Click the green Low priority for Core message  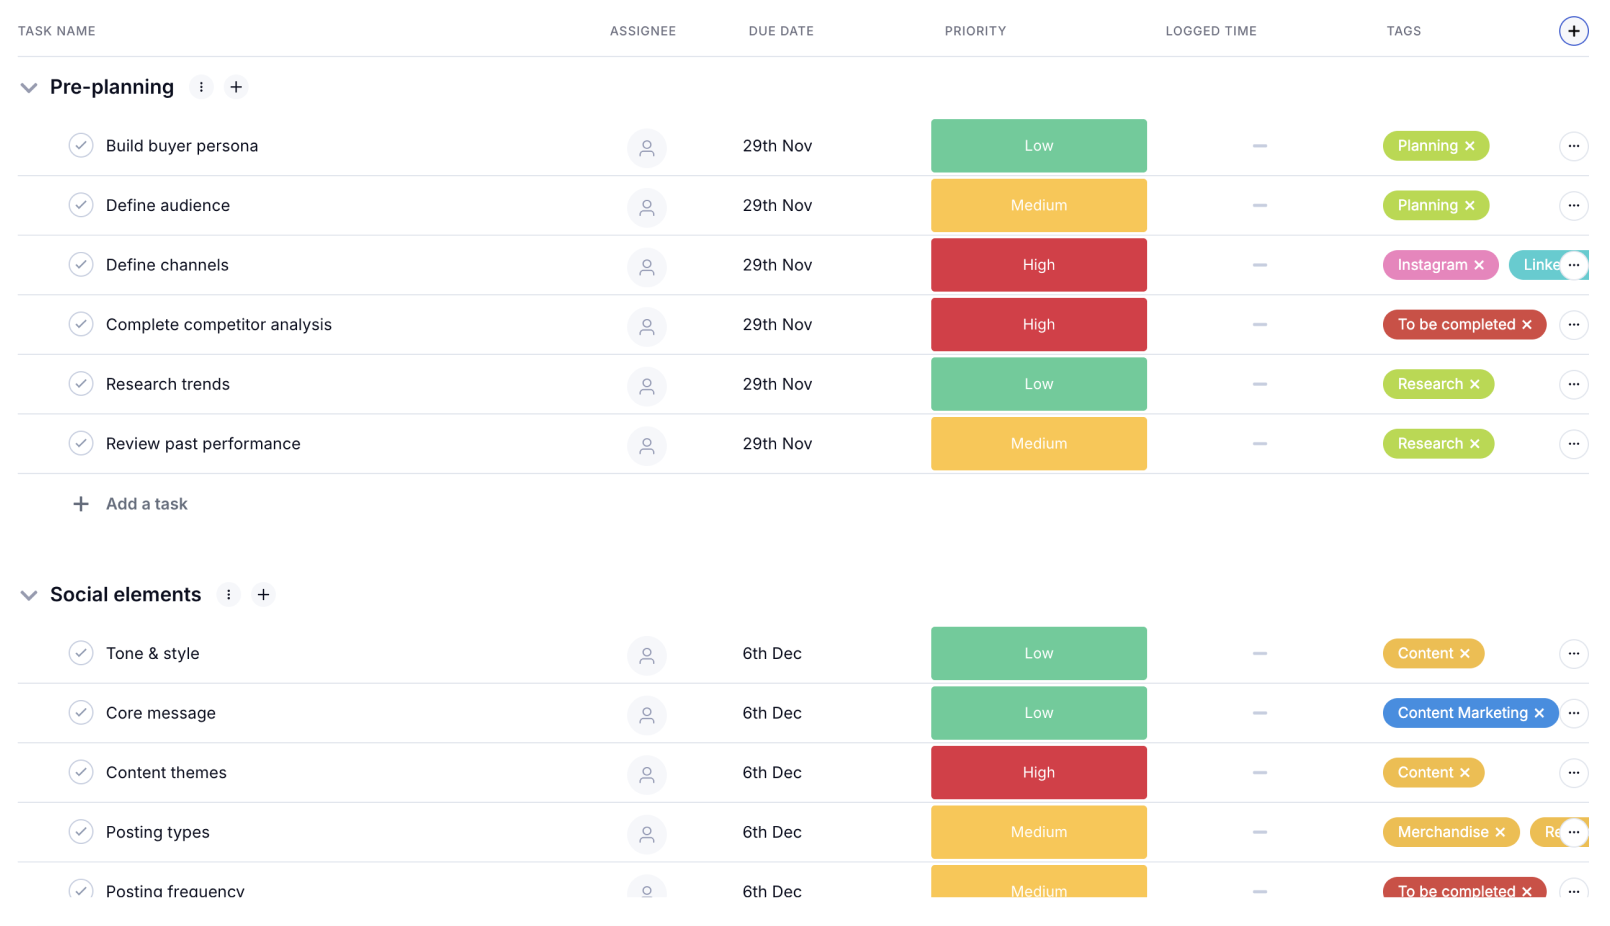coord(1038,713)
